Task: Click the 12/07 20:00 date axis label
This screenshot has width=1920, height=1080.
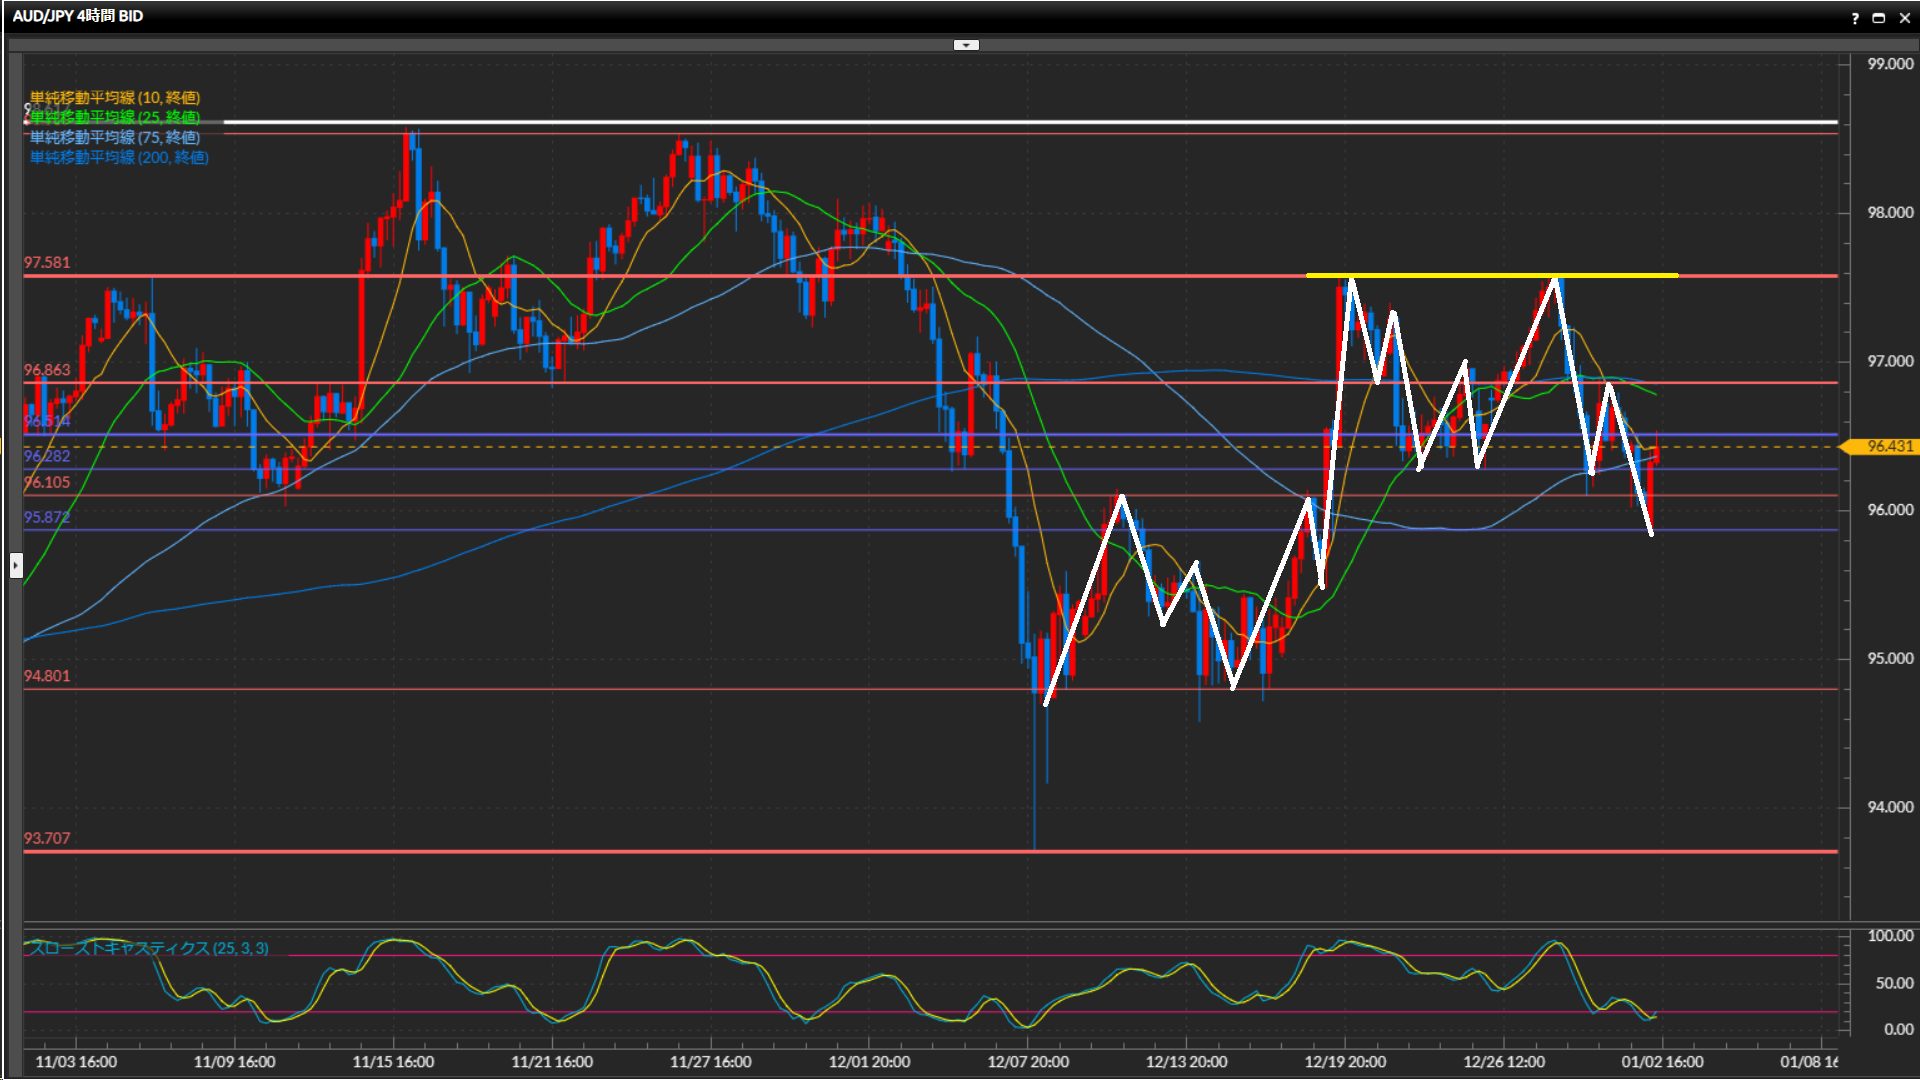Action: (1028, 1062)
